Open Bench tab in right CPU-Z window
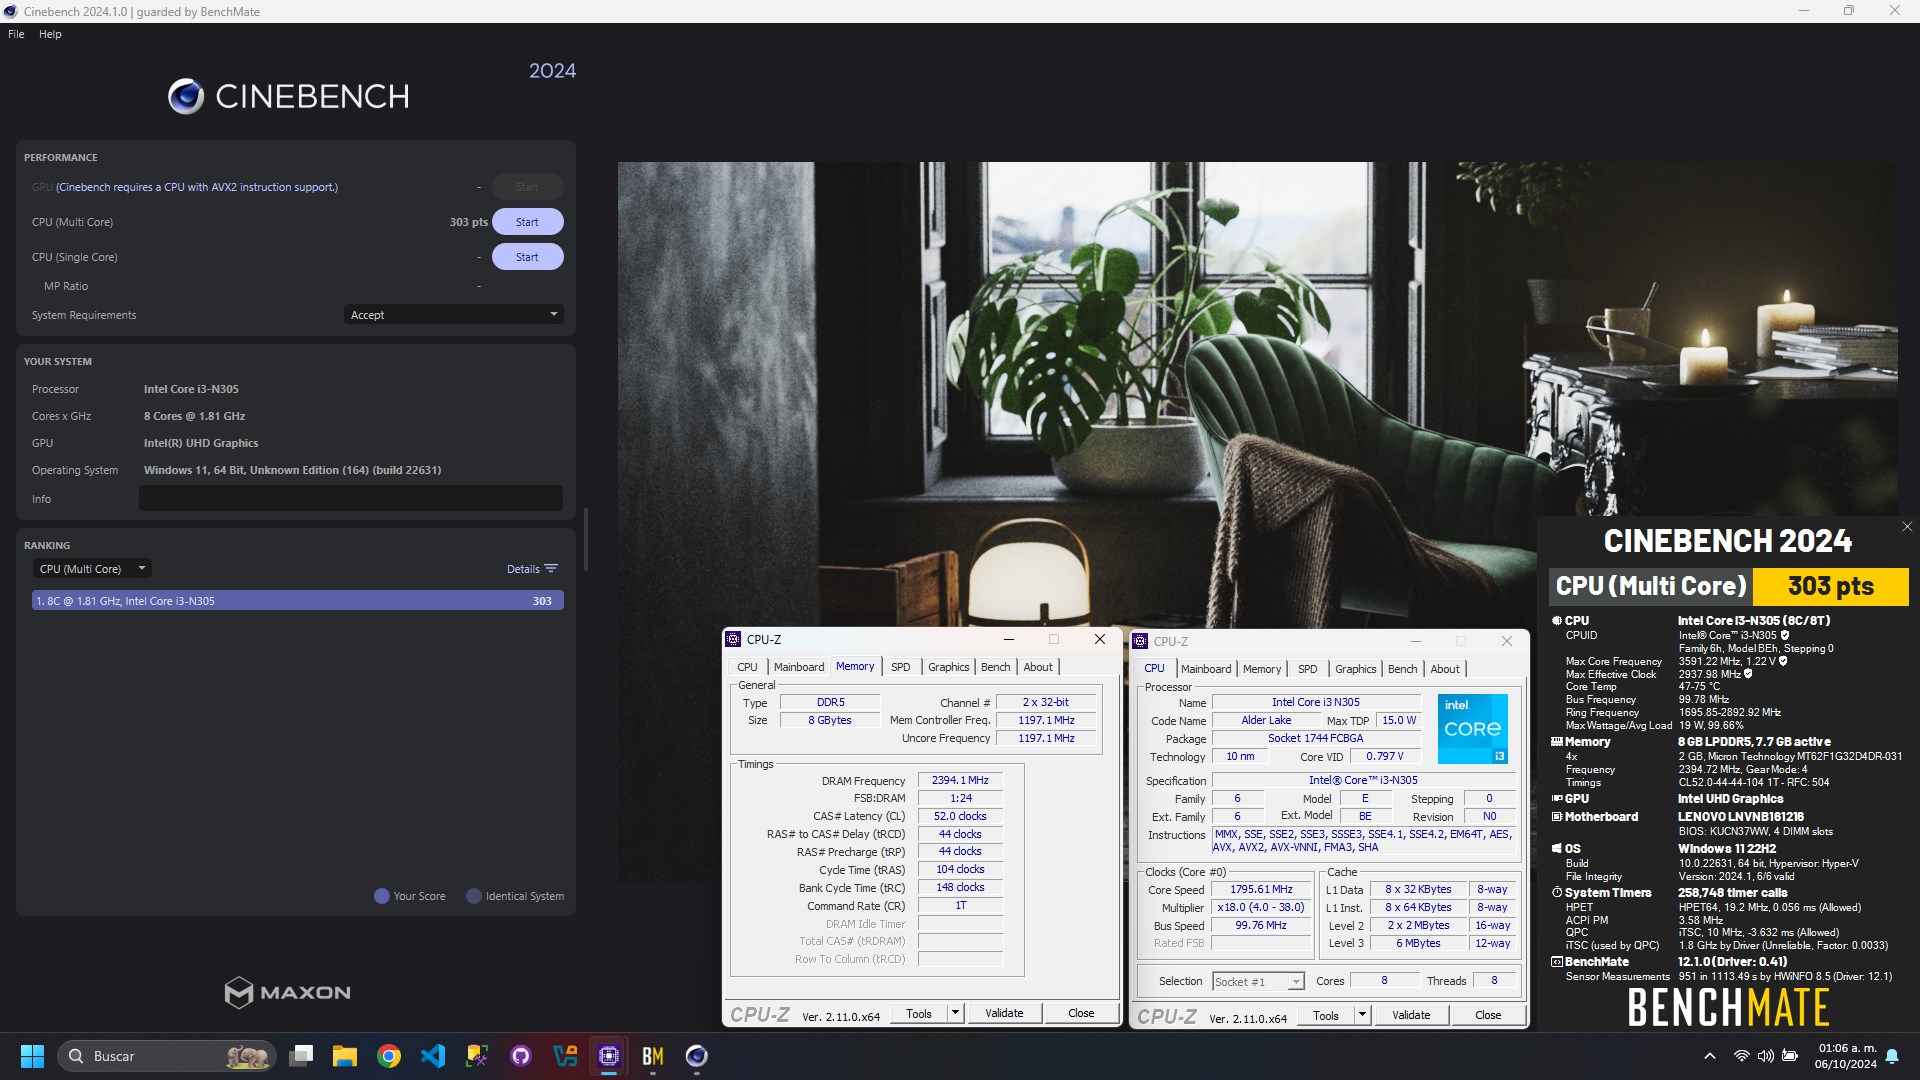This screenshot has width=1920, height=1080. click(1402, 669)
